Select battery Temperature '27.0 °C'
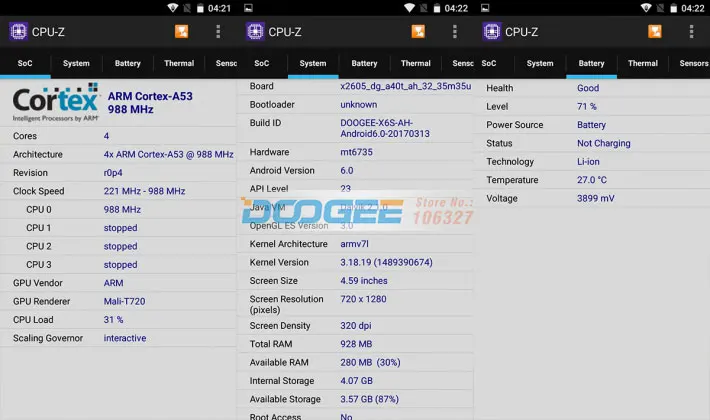710x420 pixels. pyautogui.click(x=592, y=180)
